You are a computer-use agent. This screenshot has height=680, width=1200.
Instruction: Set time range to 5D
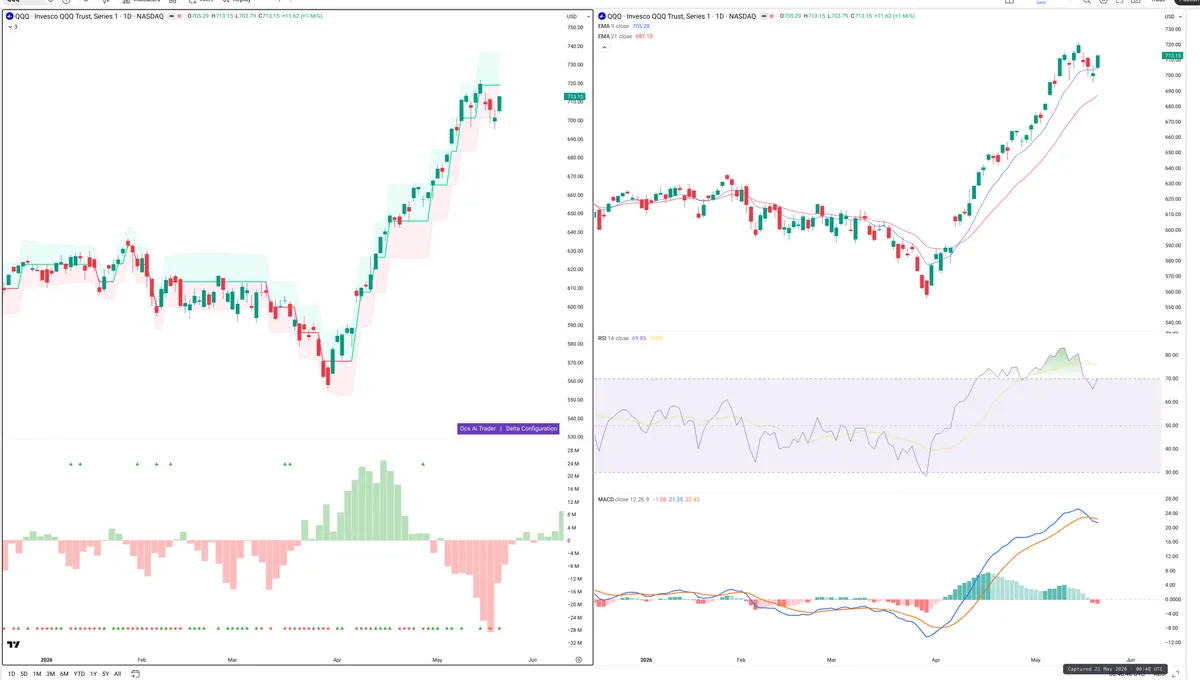(x=24, y=674)
